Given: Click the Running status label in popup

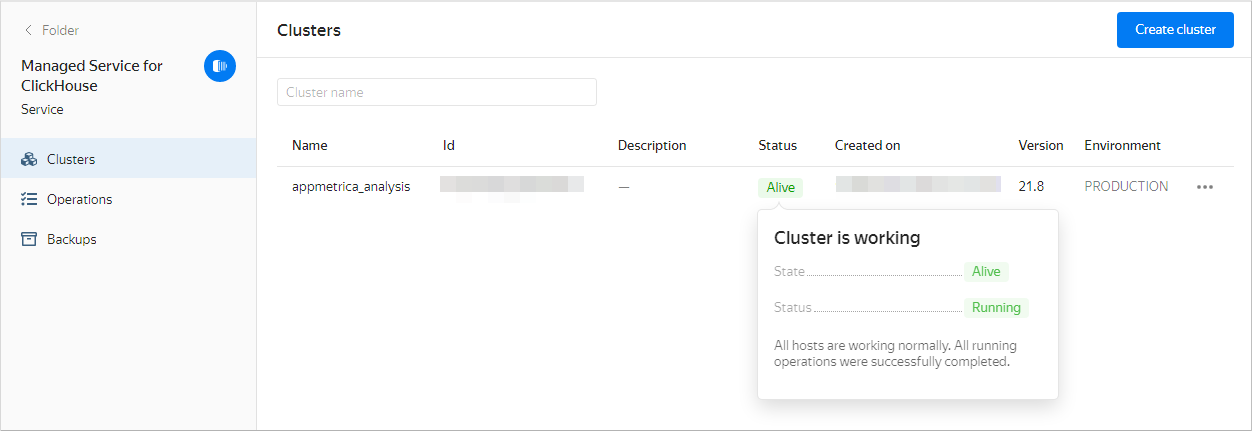Looking at the screenshot, I should tap(995, 308).
